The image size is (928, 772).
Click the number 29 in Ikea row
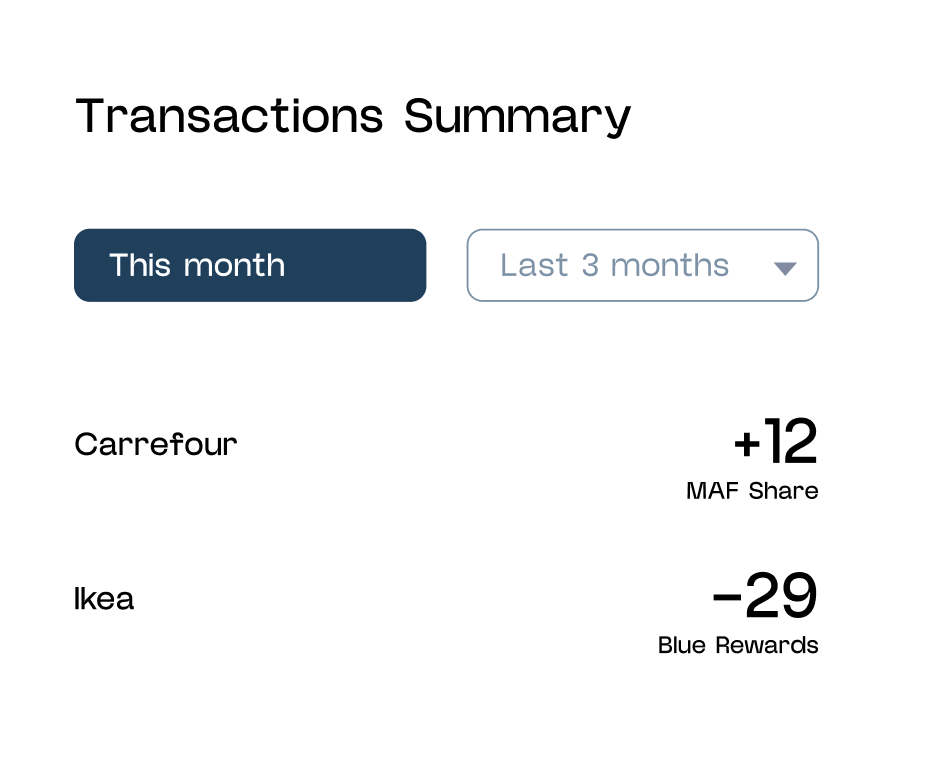[782, 597]
